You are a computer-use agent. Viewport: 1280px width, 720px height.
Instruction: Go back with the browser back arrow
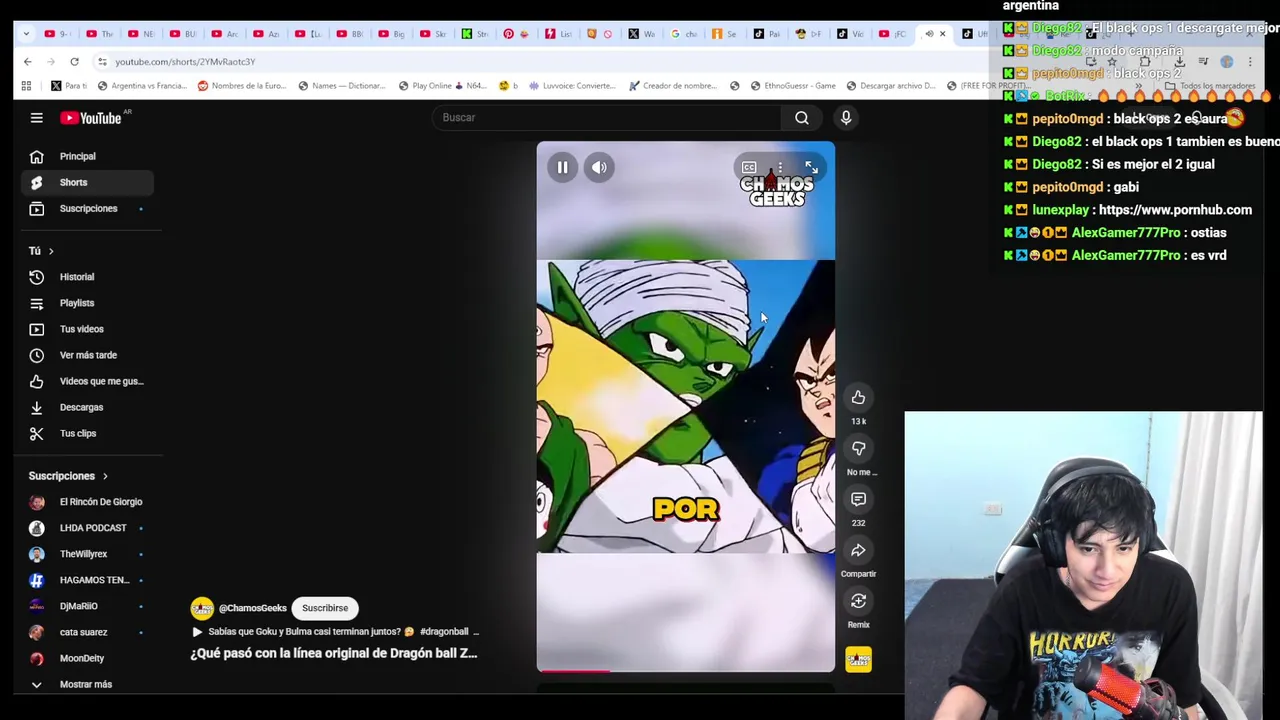27,62
